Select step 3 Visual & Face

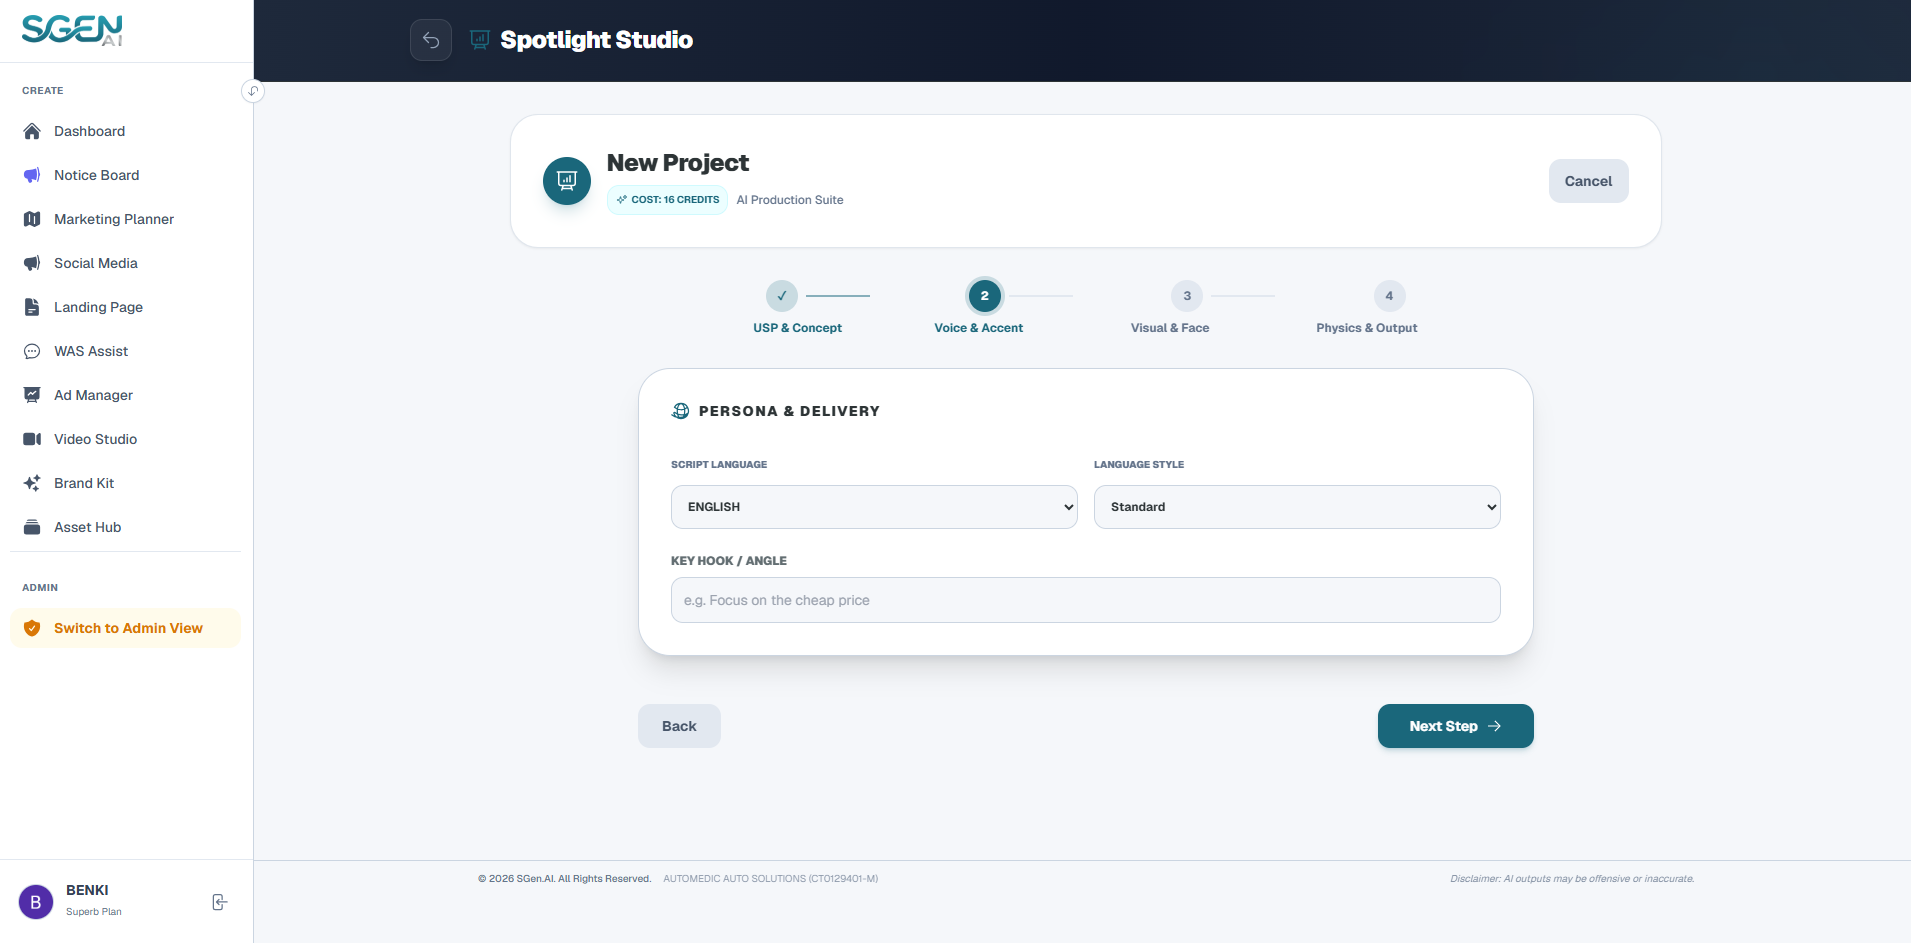point(1187,296)
